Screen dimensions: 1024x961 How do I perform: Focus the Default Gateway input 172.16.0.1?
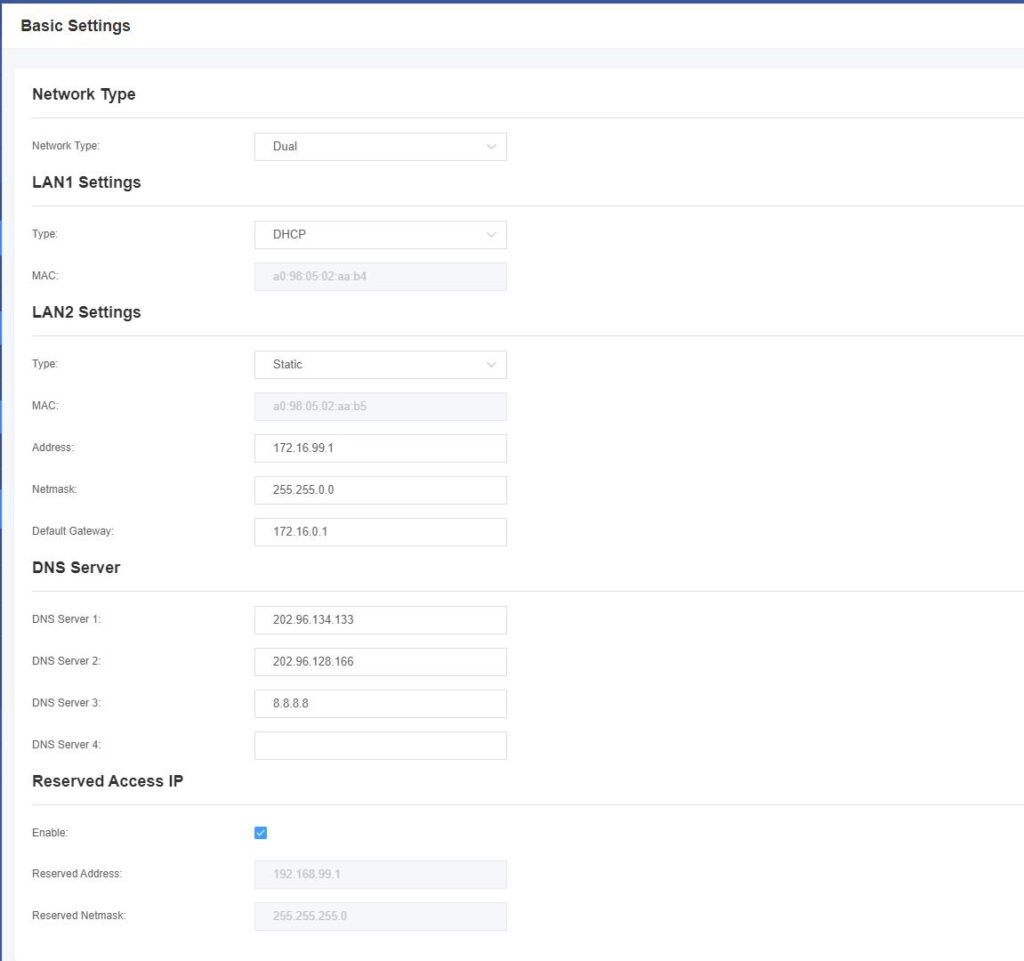pos(380,532)
